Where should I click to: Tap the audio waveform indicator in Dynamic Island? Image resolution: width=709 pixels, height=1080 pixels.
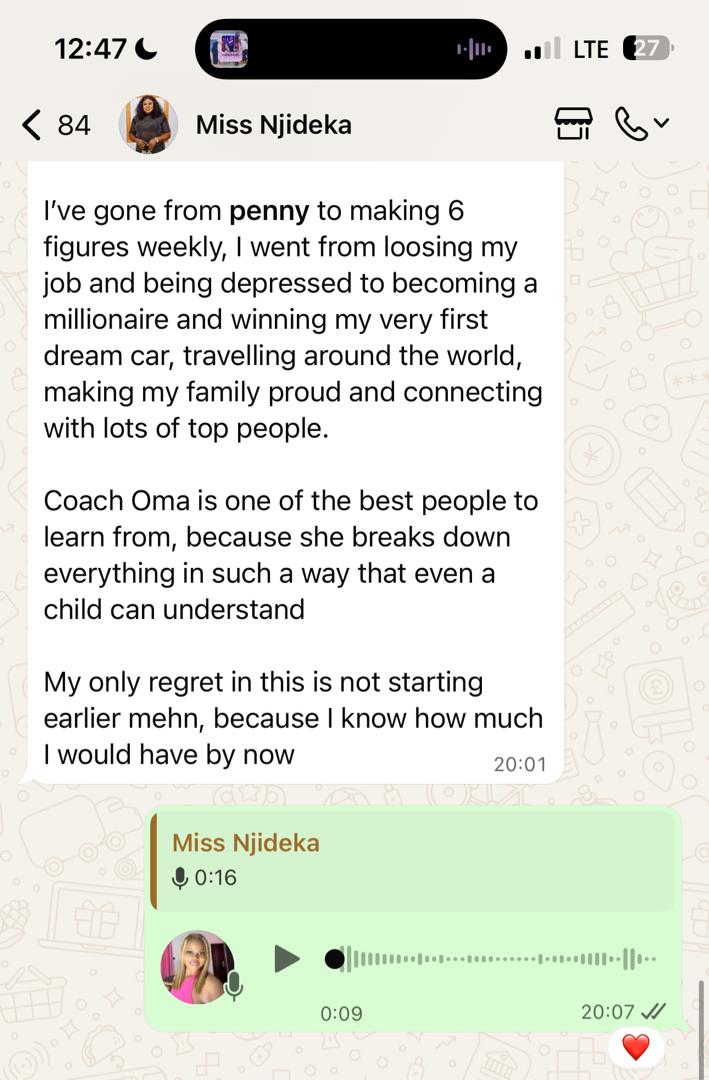[473, 49]
